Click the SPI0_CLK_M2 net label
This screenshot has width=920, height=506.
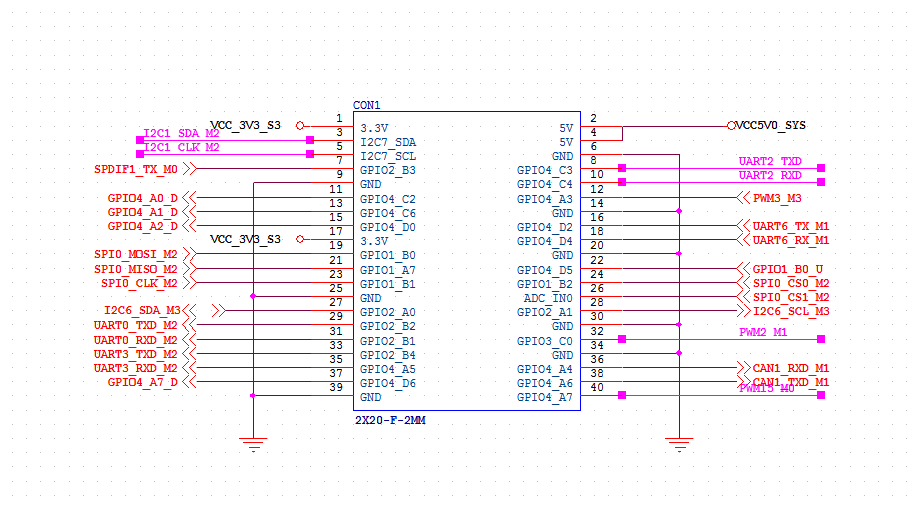[x=139, y=284]
